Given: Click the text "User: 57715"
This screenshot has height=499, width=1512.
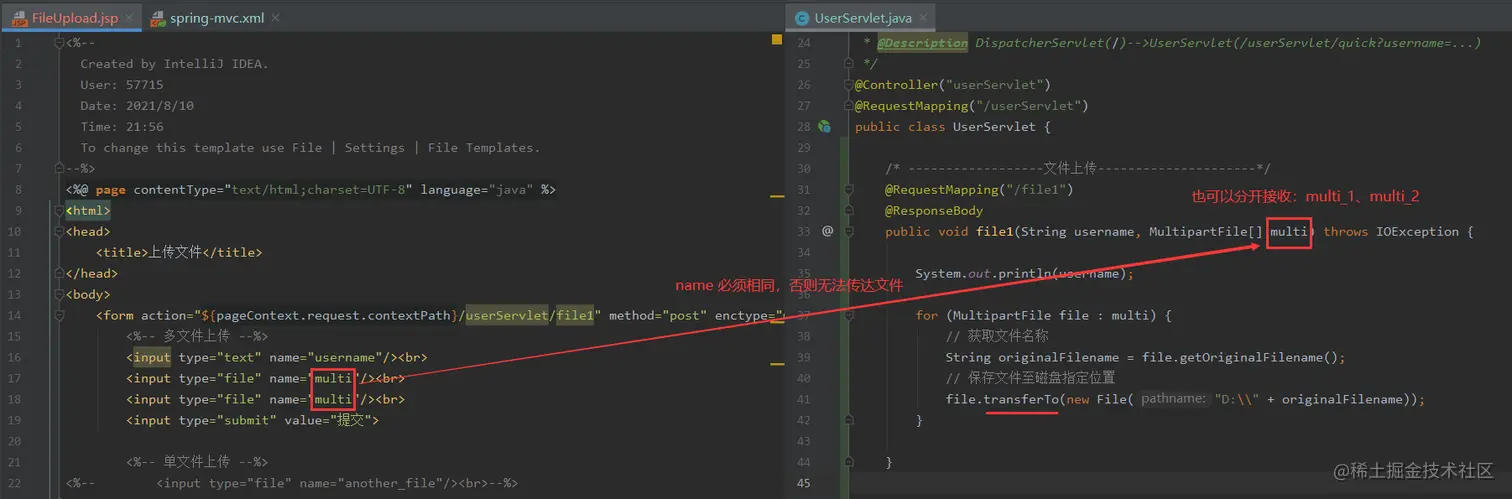Looking at the screenshot, I should [122, 85].
